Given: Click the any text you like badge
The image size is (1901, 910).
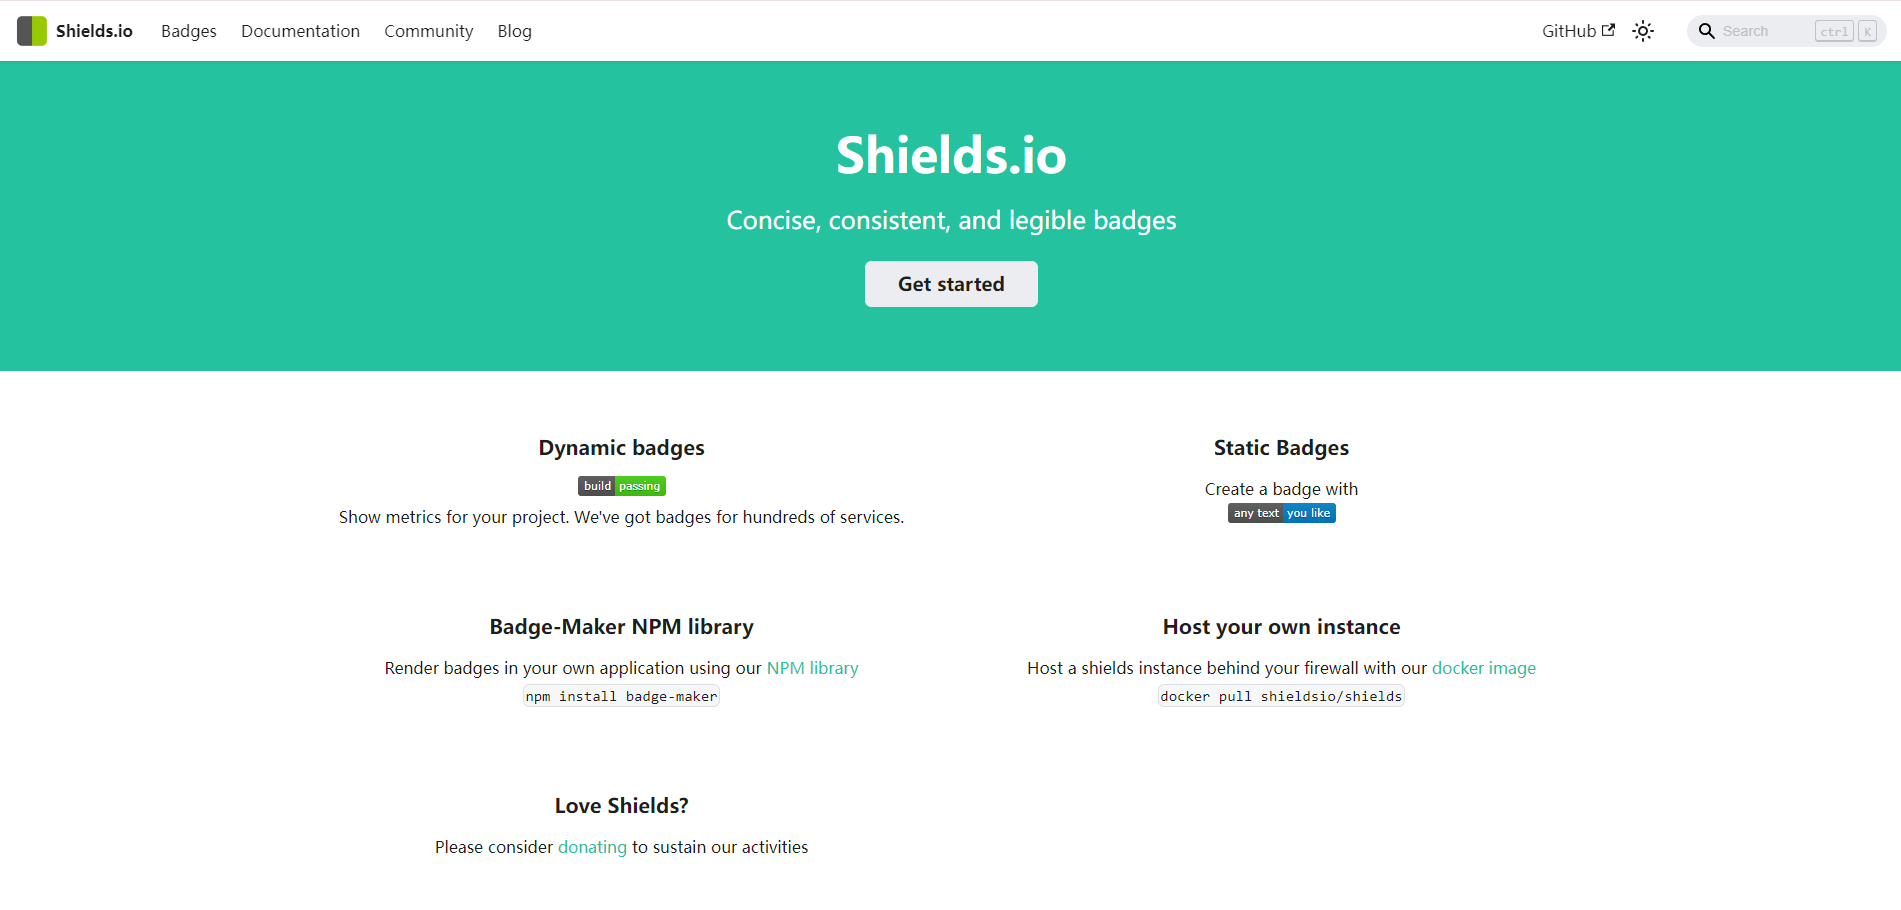Looking at the screenshot, I should [1281, 513].
